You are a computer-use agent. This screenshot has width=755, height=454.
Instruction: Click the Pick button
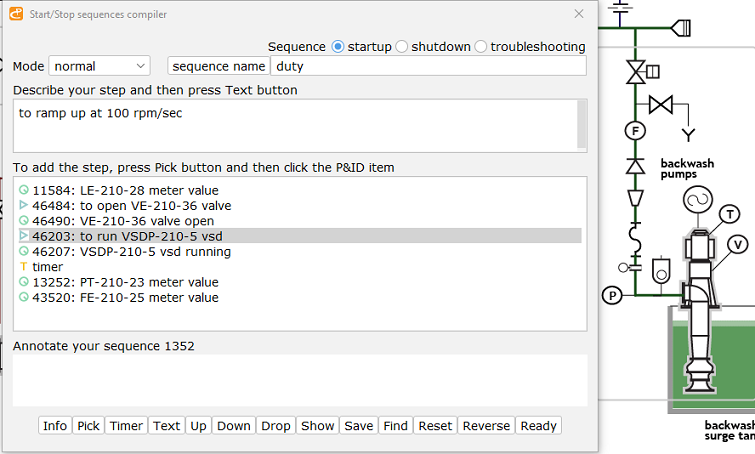[88, 426]
